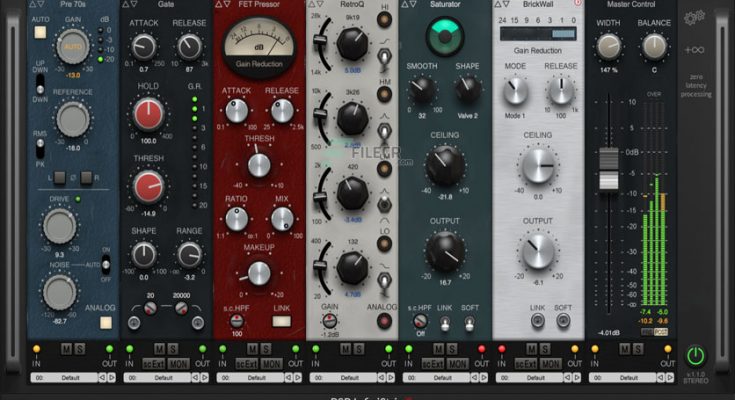Toggle the FET Pressor LINK button

pyautogui.click(x=282, y=321)
